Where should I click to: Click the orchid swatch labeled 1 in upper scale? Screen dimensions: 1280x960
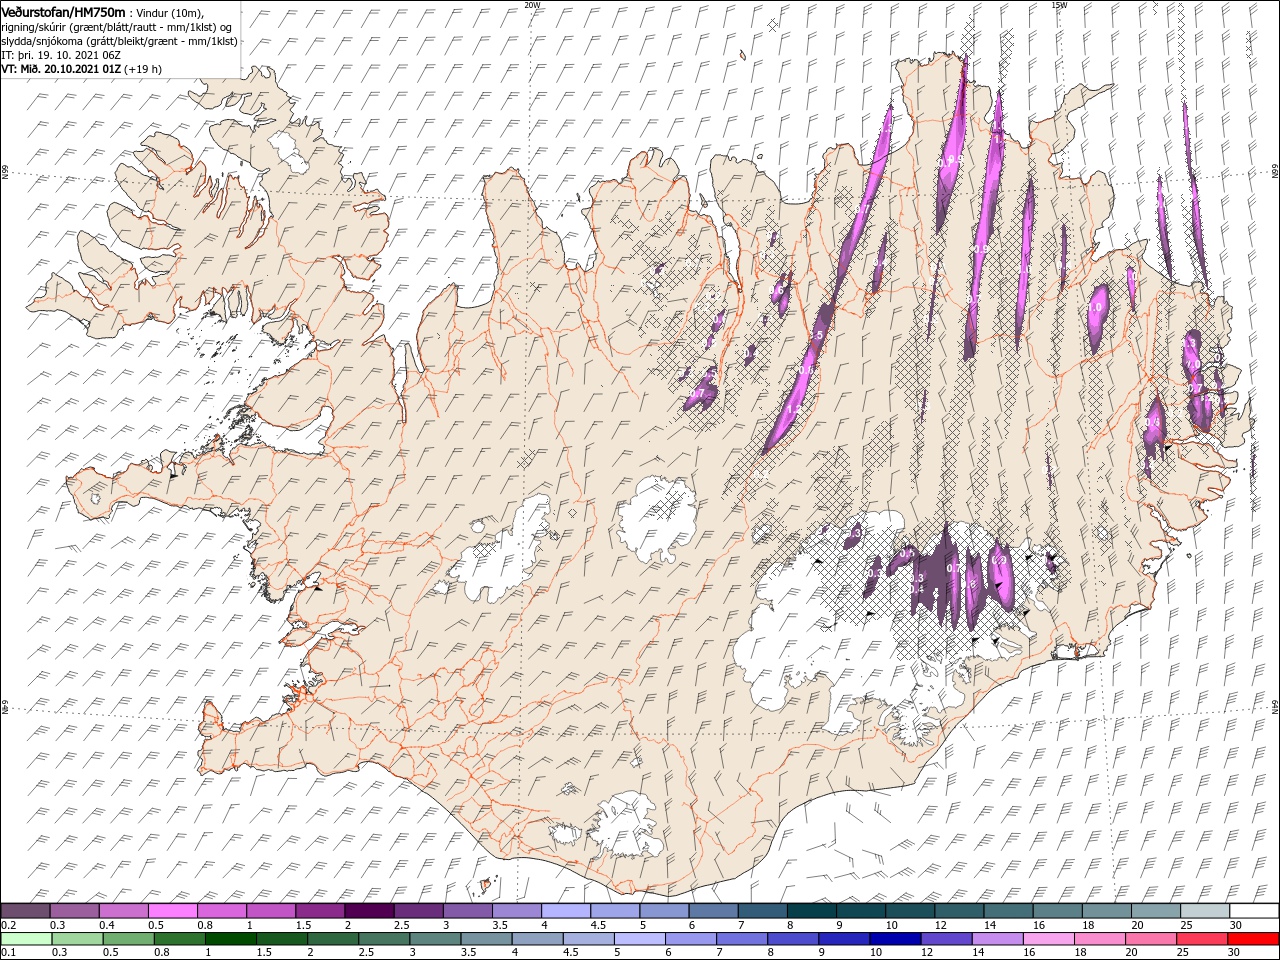tap(271, 911)
